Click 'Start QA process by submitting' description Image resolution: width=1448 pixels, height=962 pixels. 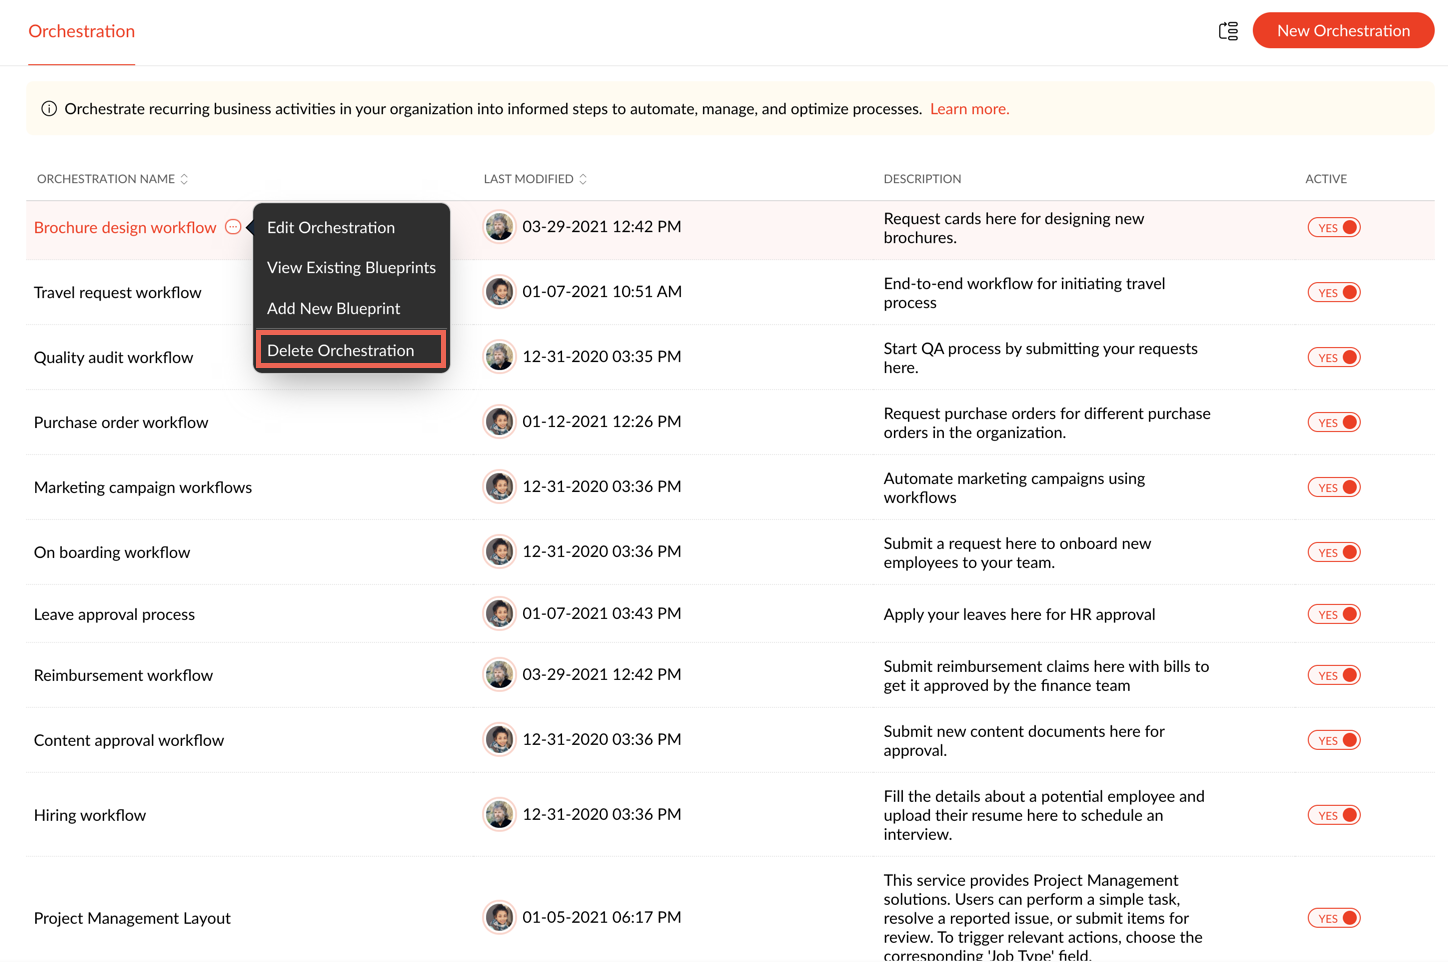pos(1040,358)
